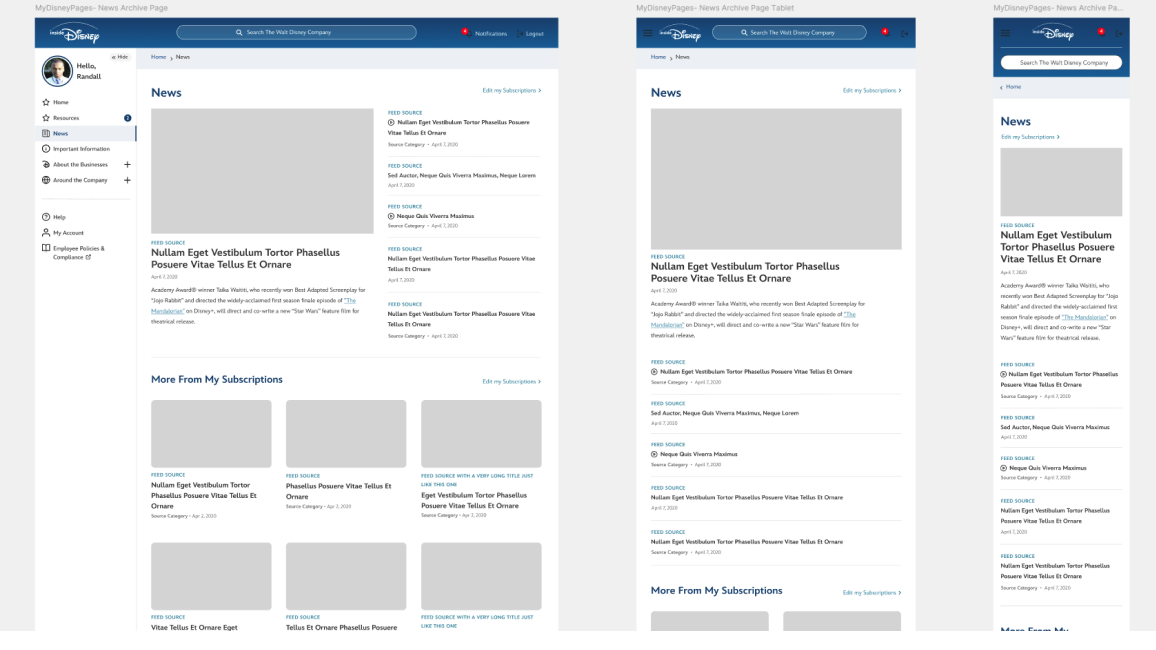This screenshot has height=650, width=1156.
Task: Open Help in the left sidebar
Action: (x=59, y=217)
